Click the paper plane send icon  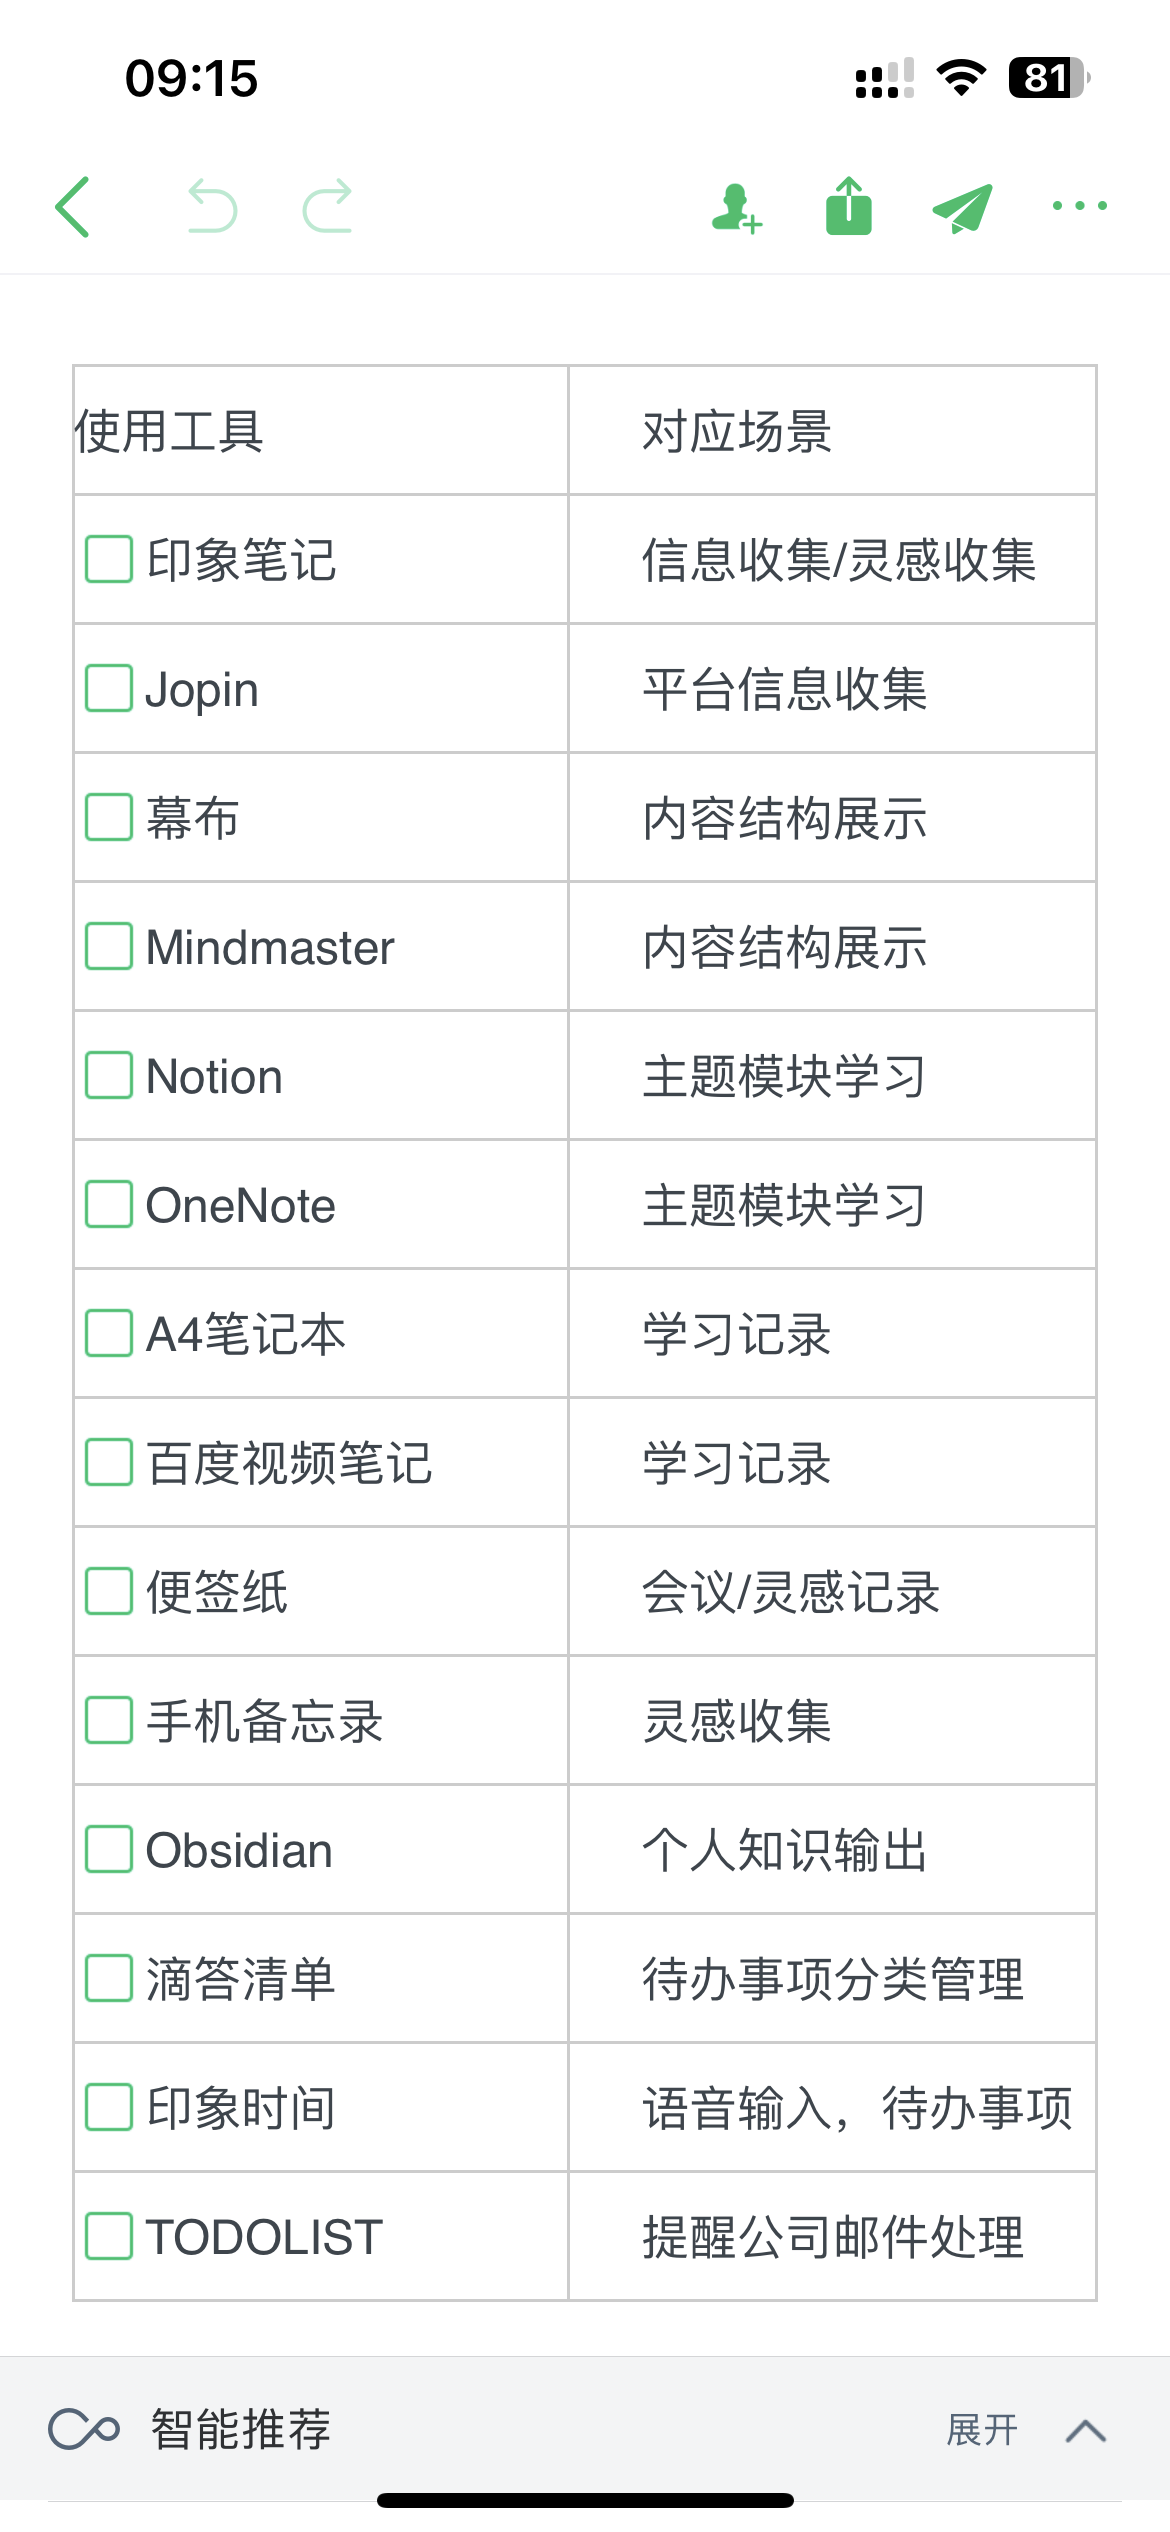pyautogui.click(x=962, y=208)
